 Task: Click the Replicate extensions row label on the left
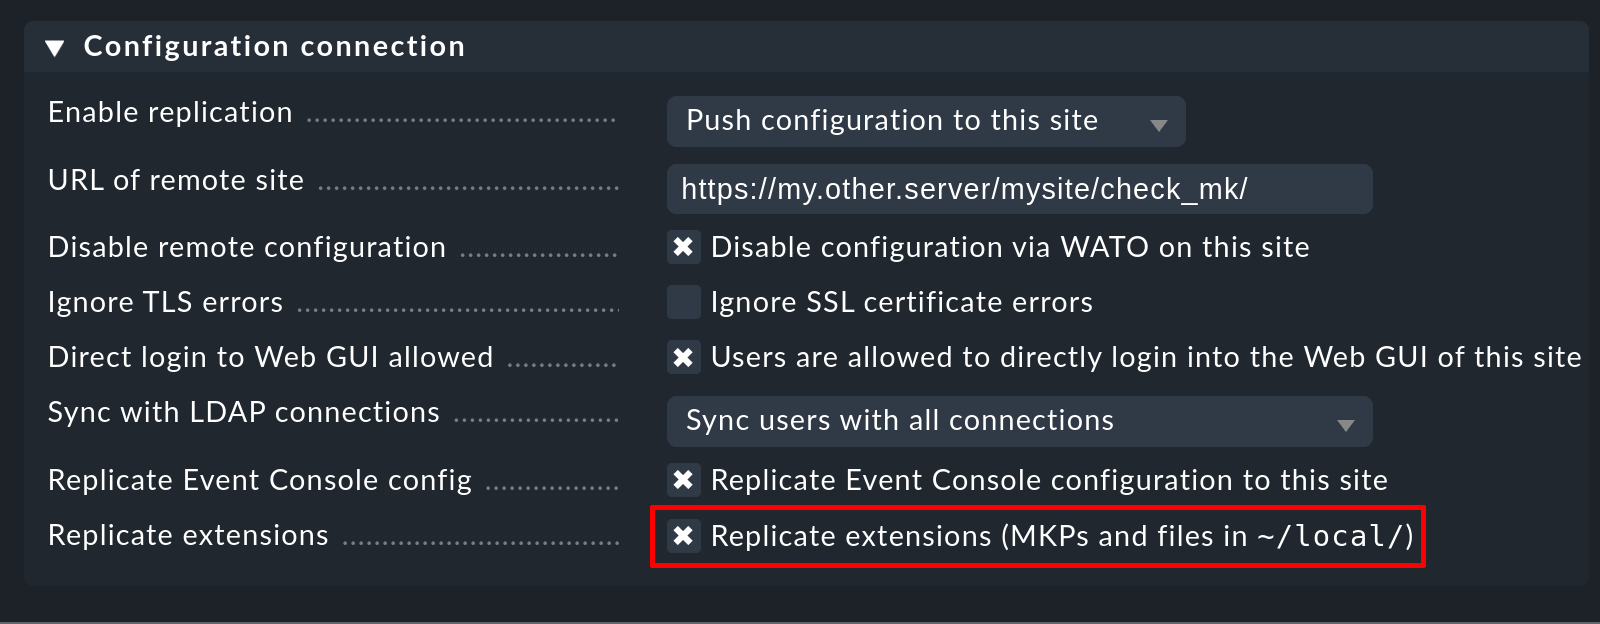point(188,536)
